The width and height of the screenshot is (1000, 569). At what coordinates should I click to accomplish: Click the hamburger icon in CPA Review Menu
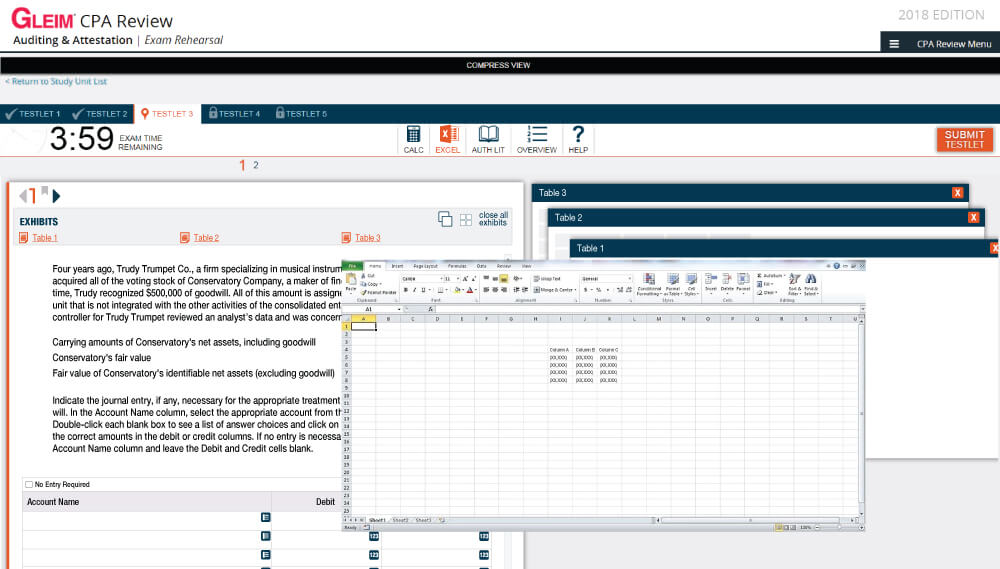tap(894, 44)
